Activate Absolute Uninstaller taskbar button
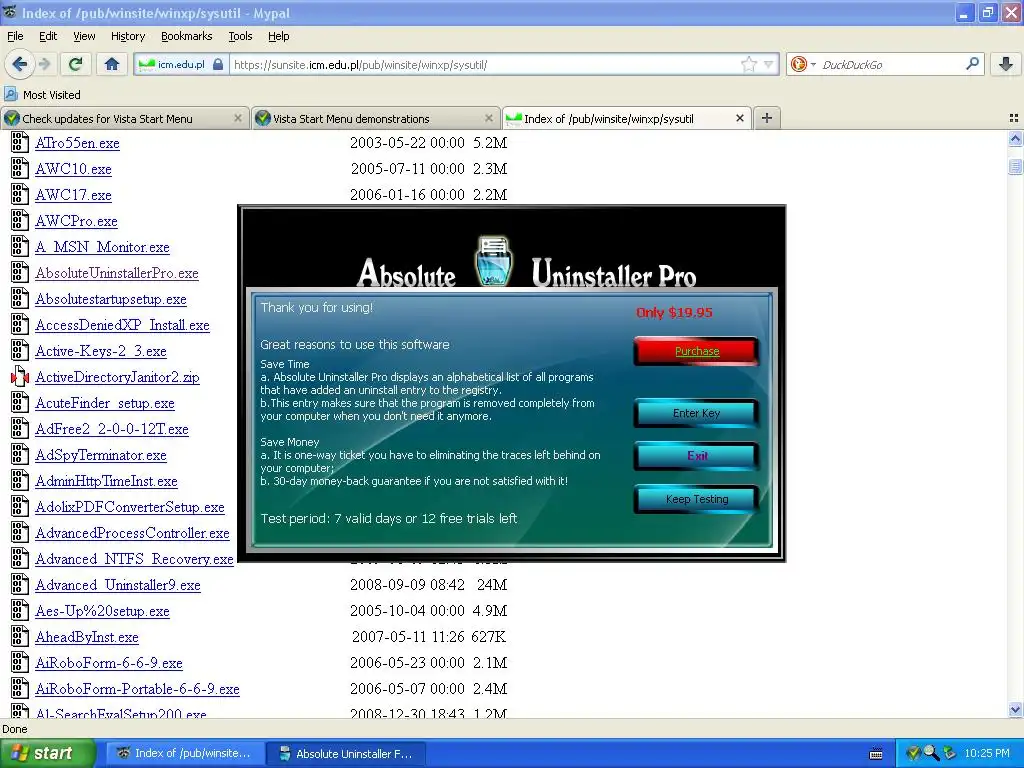 (x=346, y=754)
